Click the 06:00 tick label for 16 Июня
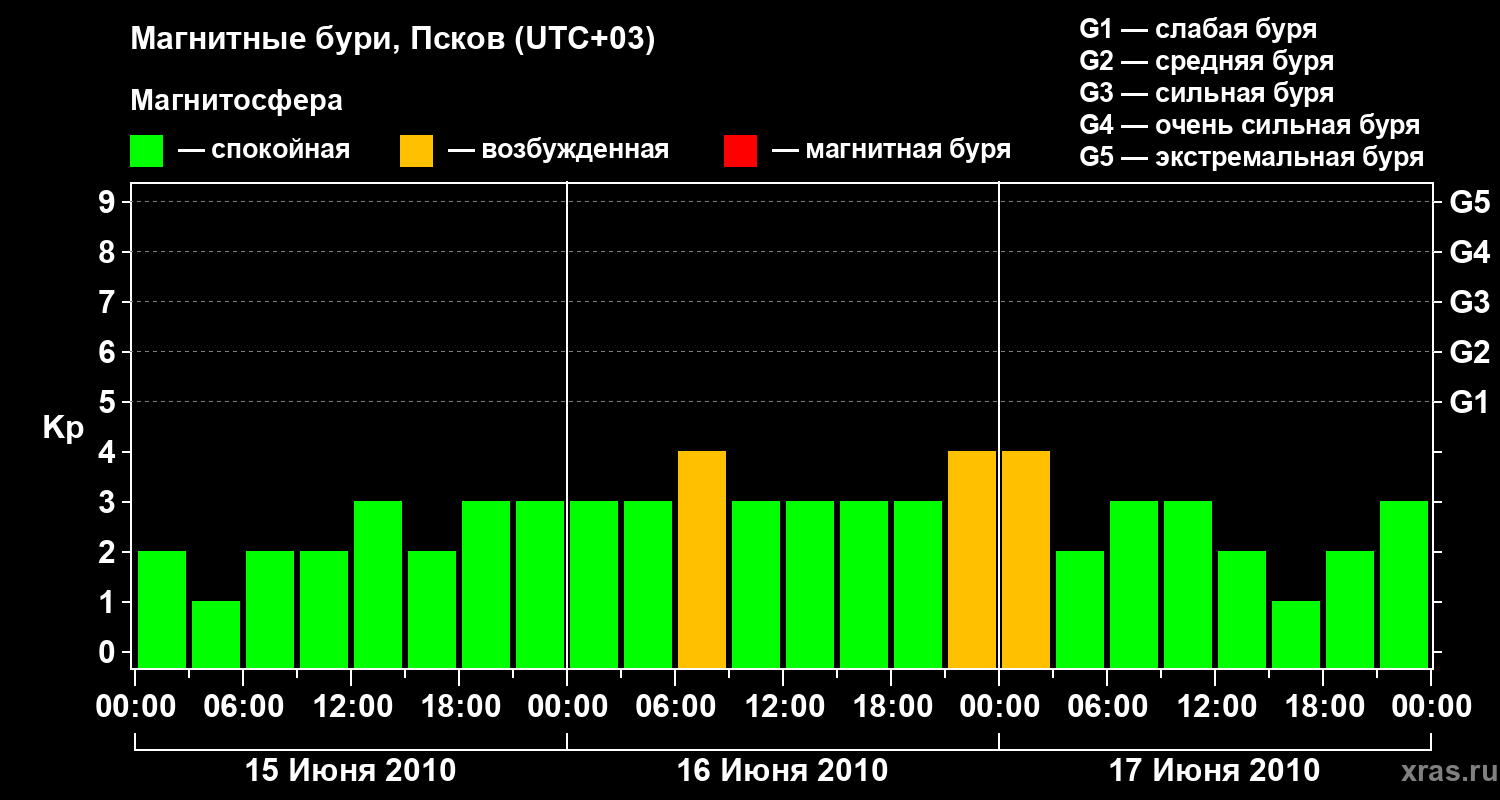Viewport: 1500px width, 800px height. tap(675, 706)
